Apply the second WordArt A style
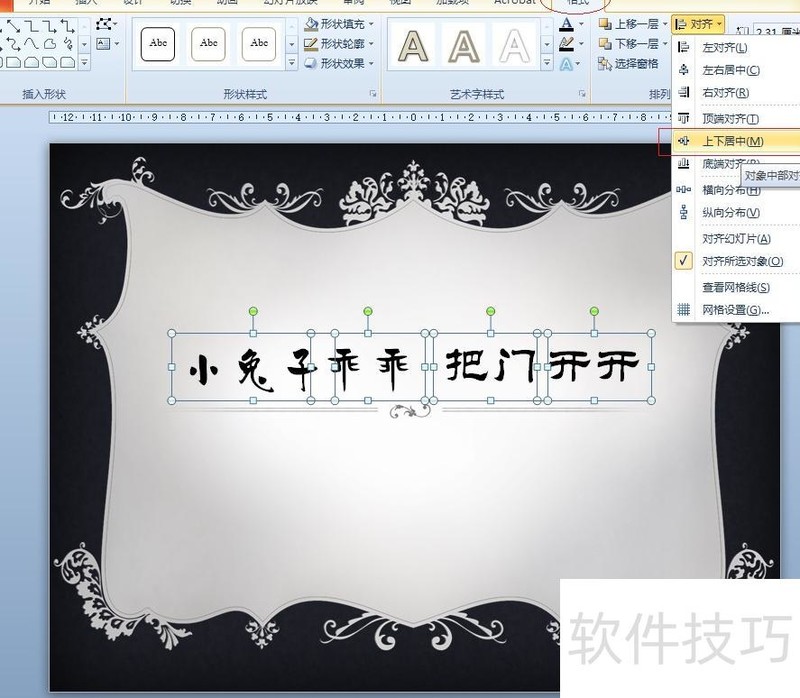Screen dimensions: 800x698 (x=463, y=46)
